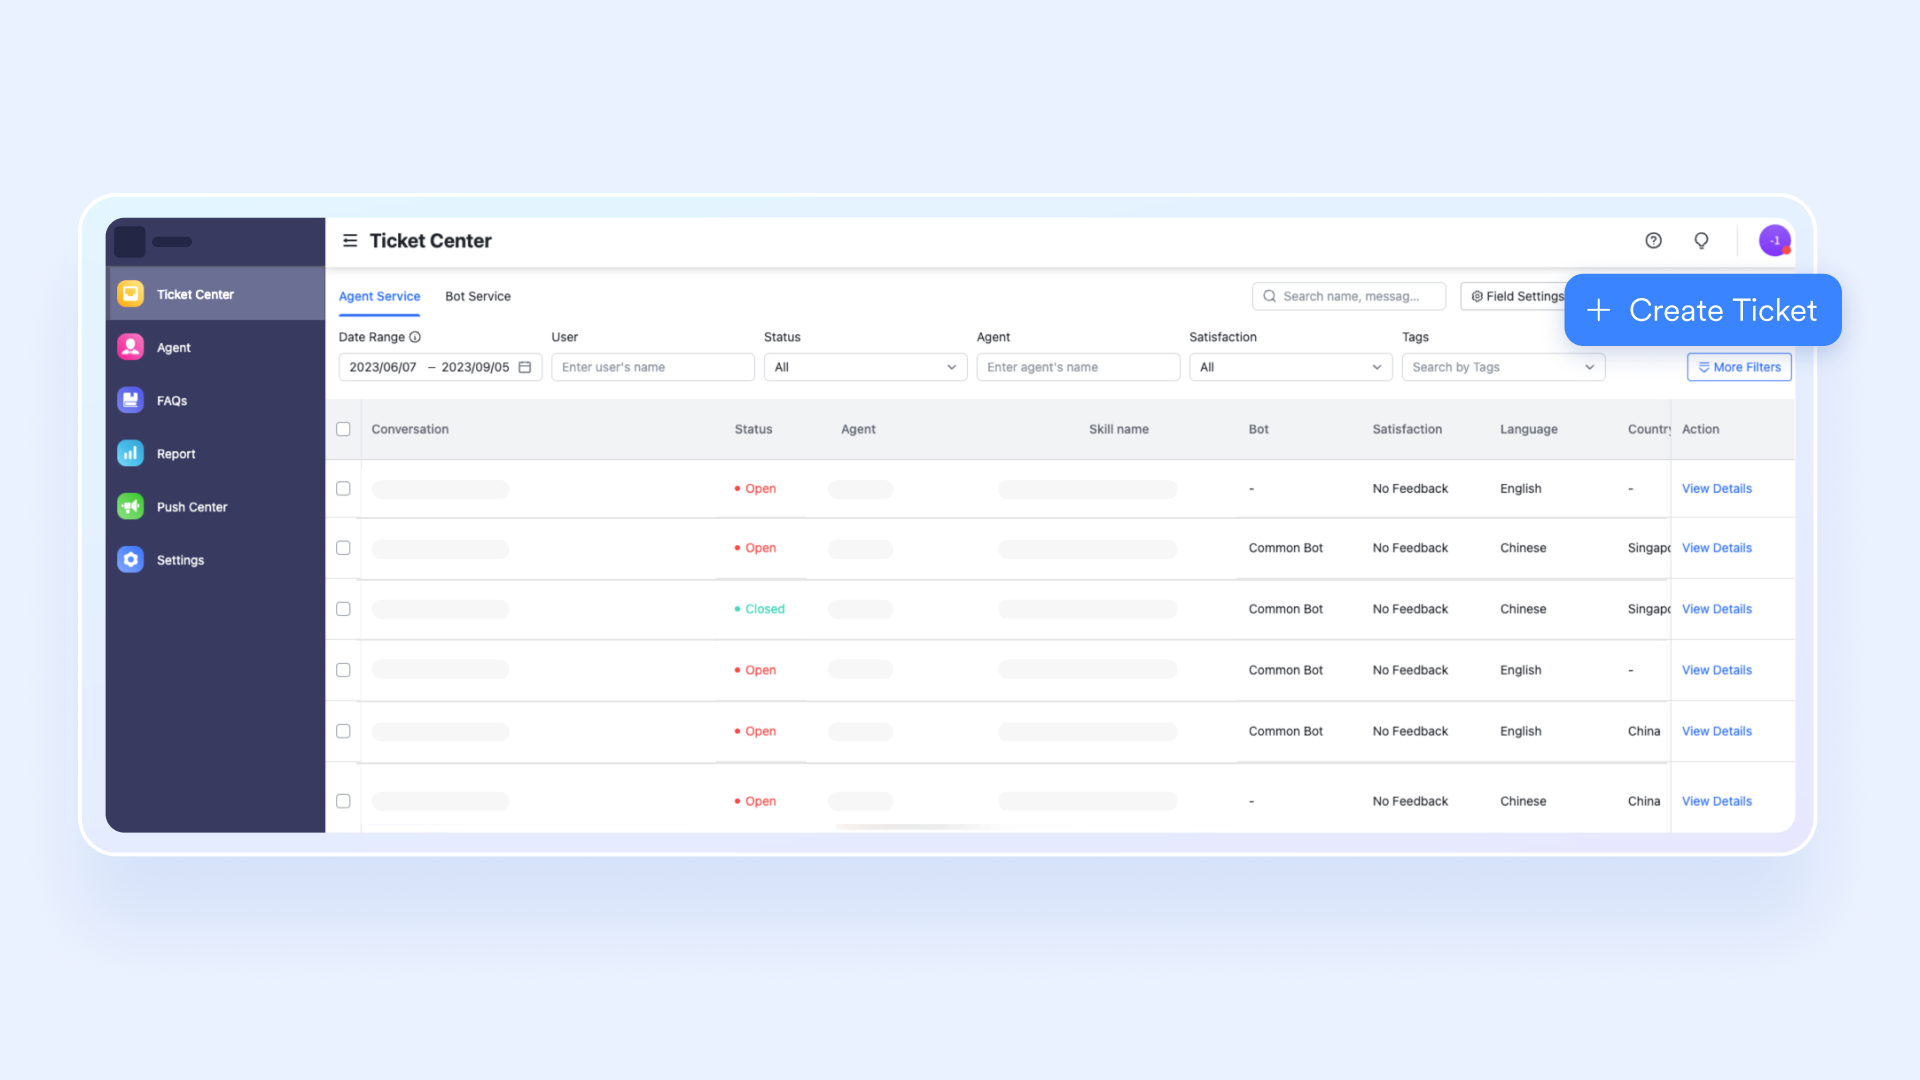The width and height of the screenshot is (1920, 1080).
Task: Click the horizontal scrollbar below the table
Action: (915, 827)
